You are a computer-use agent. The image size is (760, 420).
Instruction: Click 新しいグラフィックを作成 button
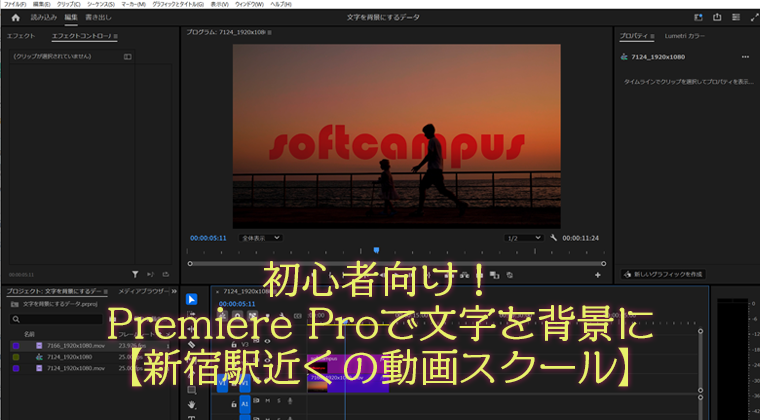pyautogui.click(x=663, y=274)
